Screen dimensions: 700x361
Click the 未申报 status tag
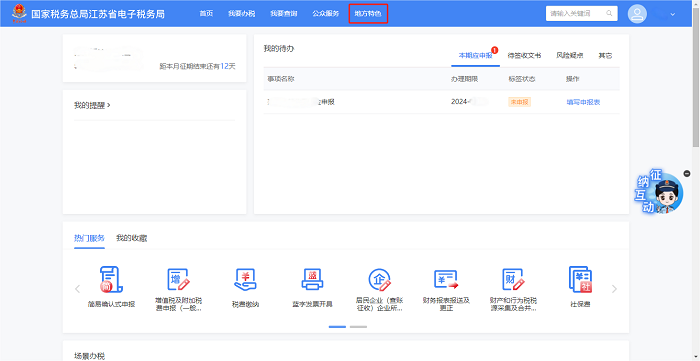click(519, 102)
